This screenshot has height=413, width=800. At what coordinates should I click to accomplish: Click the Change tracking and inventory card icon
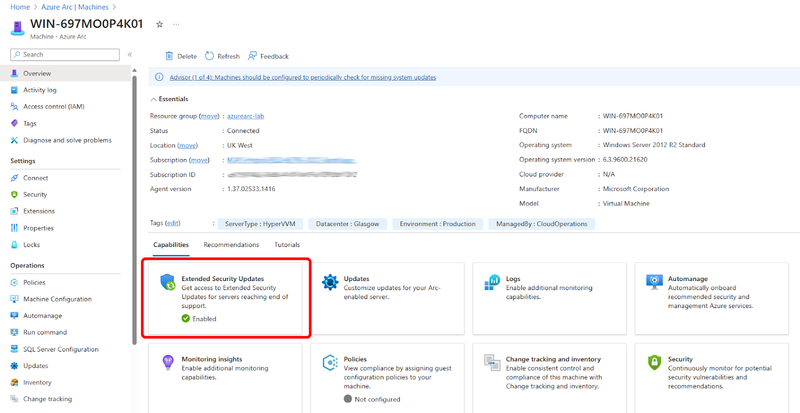coord(492,362)
